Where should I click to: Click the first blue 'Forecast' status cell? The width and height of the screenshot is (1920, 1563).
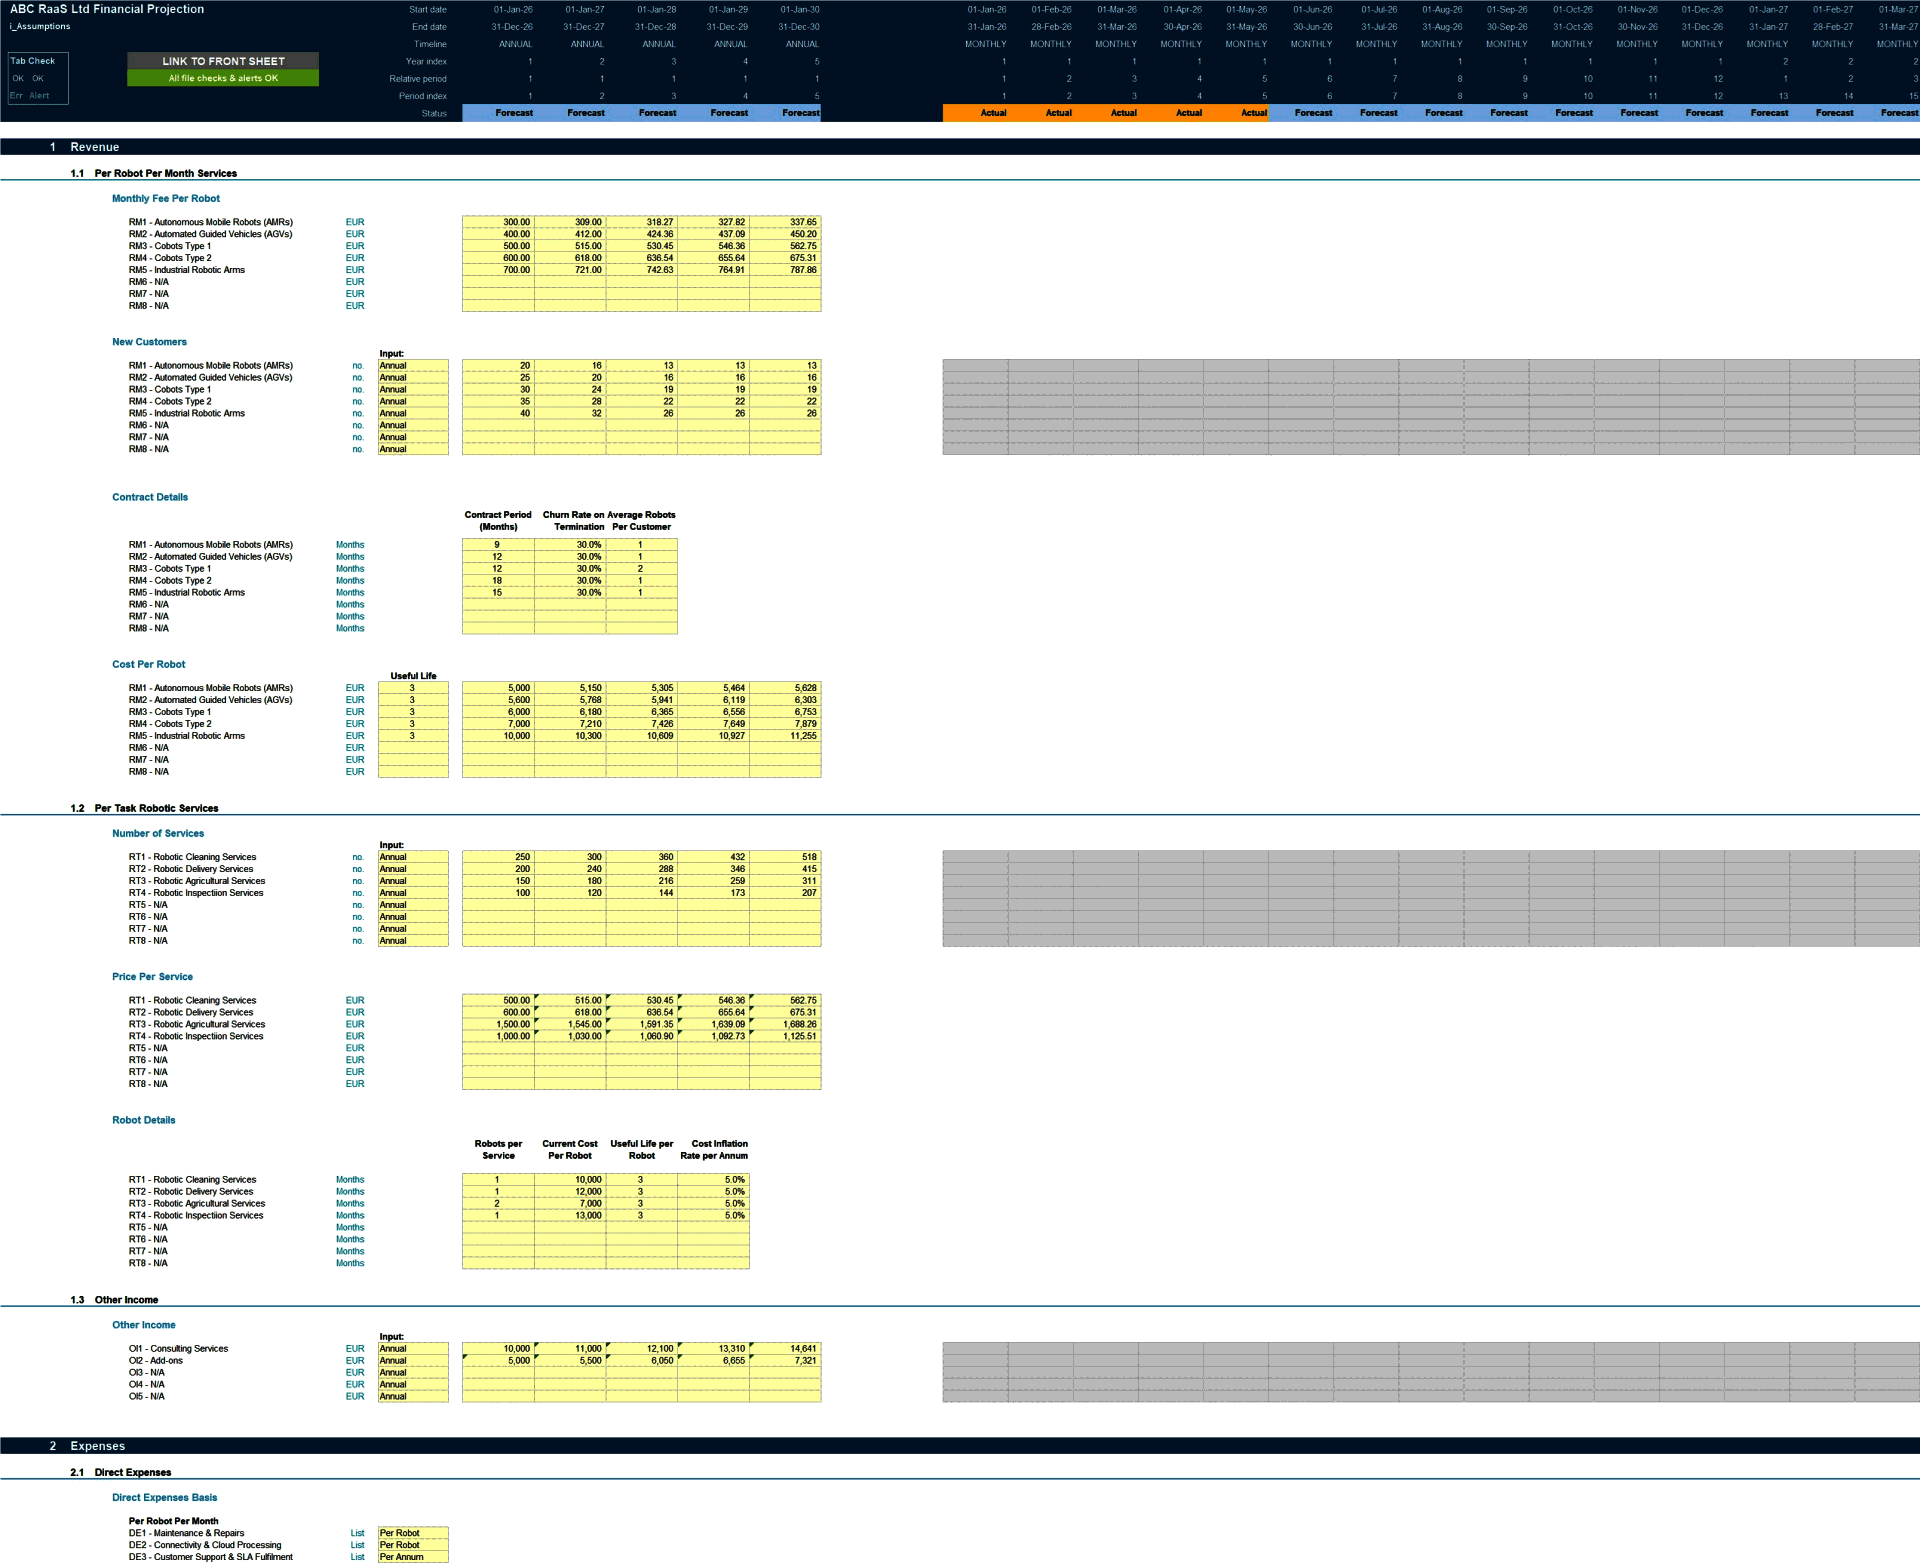pyautogui.click(x=513, y=113)
